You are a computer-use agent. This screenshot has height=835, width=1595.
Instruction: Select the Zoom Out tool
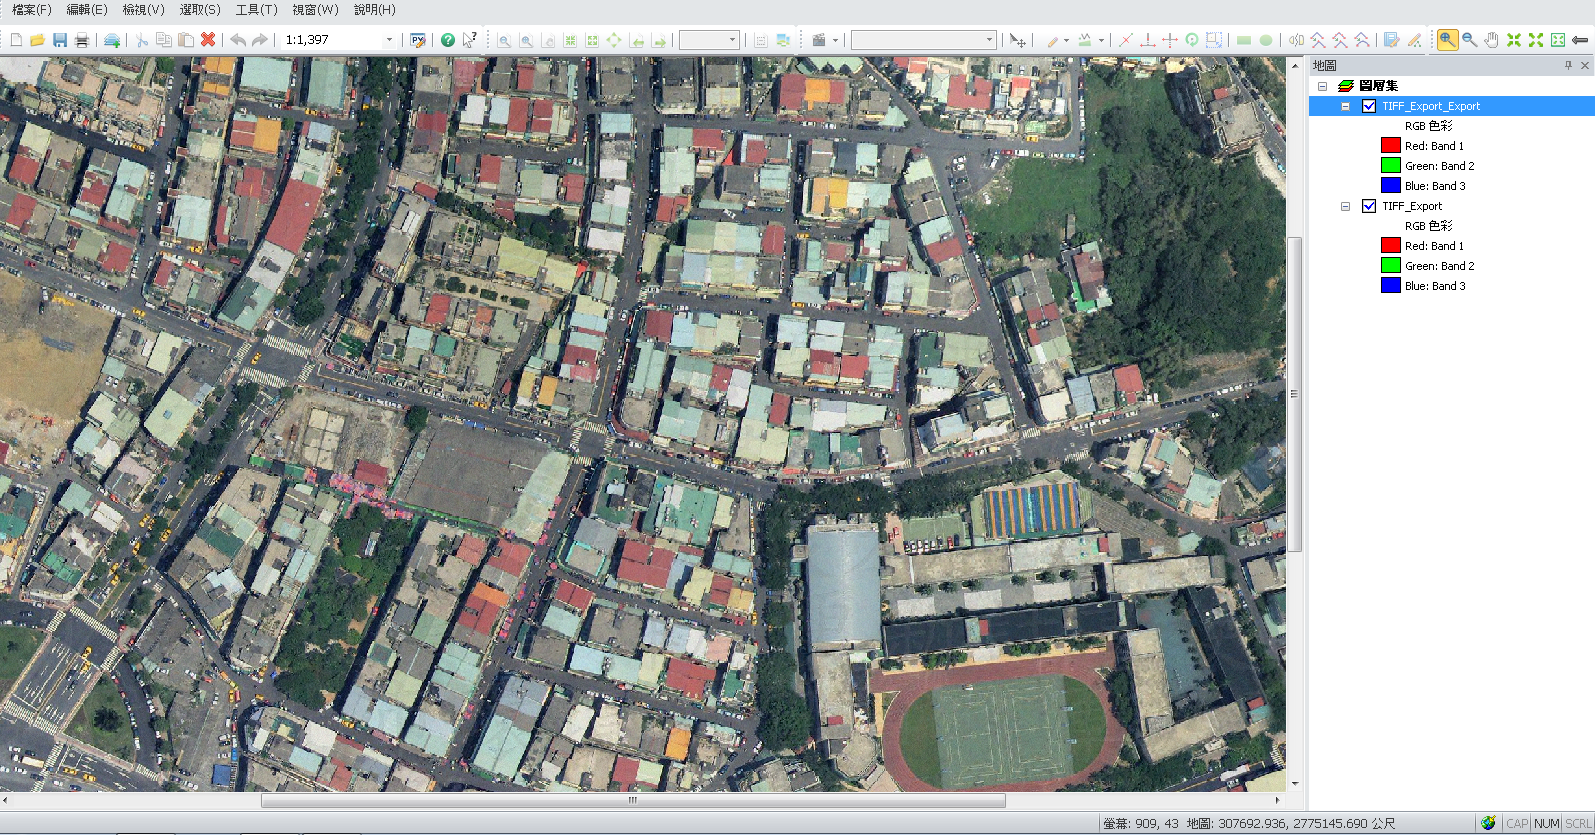[1469, 40]
